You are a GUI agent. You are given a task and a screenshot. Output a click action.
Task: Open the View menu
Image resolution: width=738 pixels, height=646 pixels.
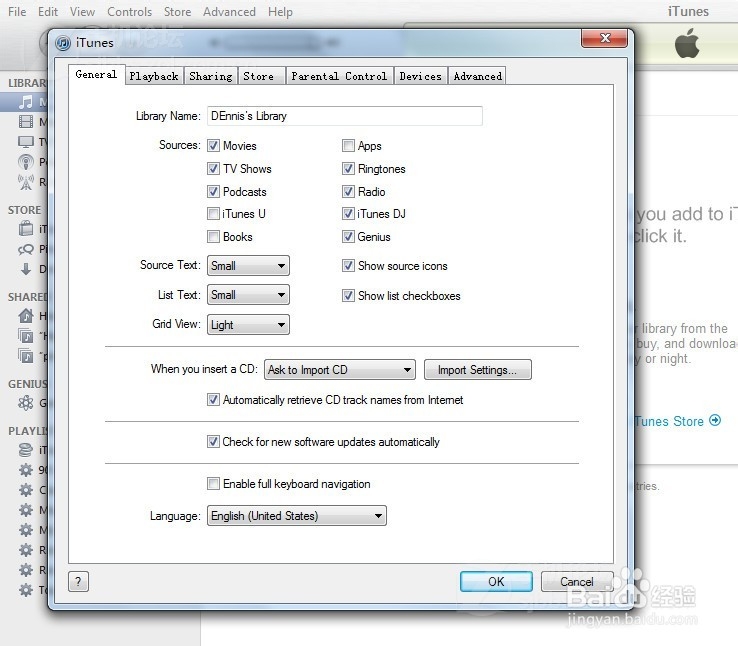(x=82, y=12)
